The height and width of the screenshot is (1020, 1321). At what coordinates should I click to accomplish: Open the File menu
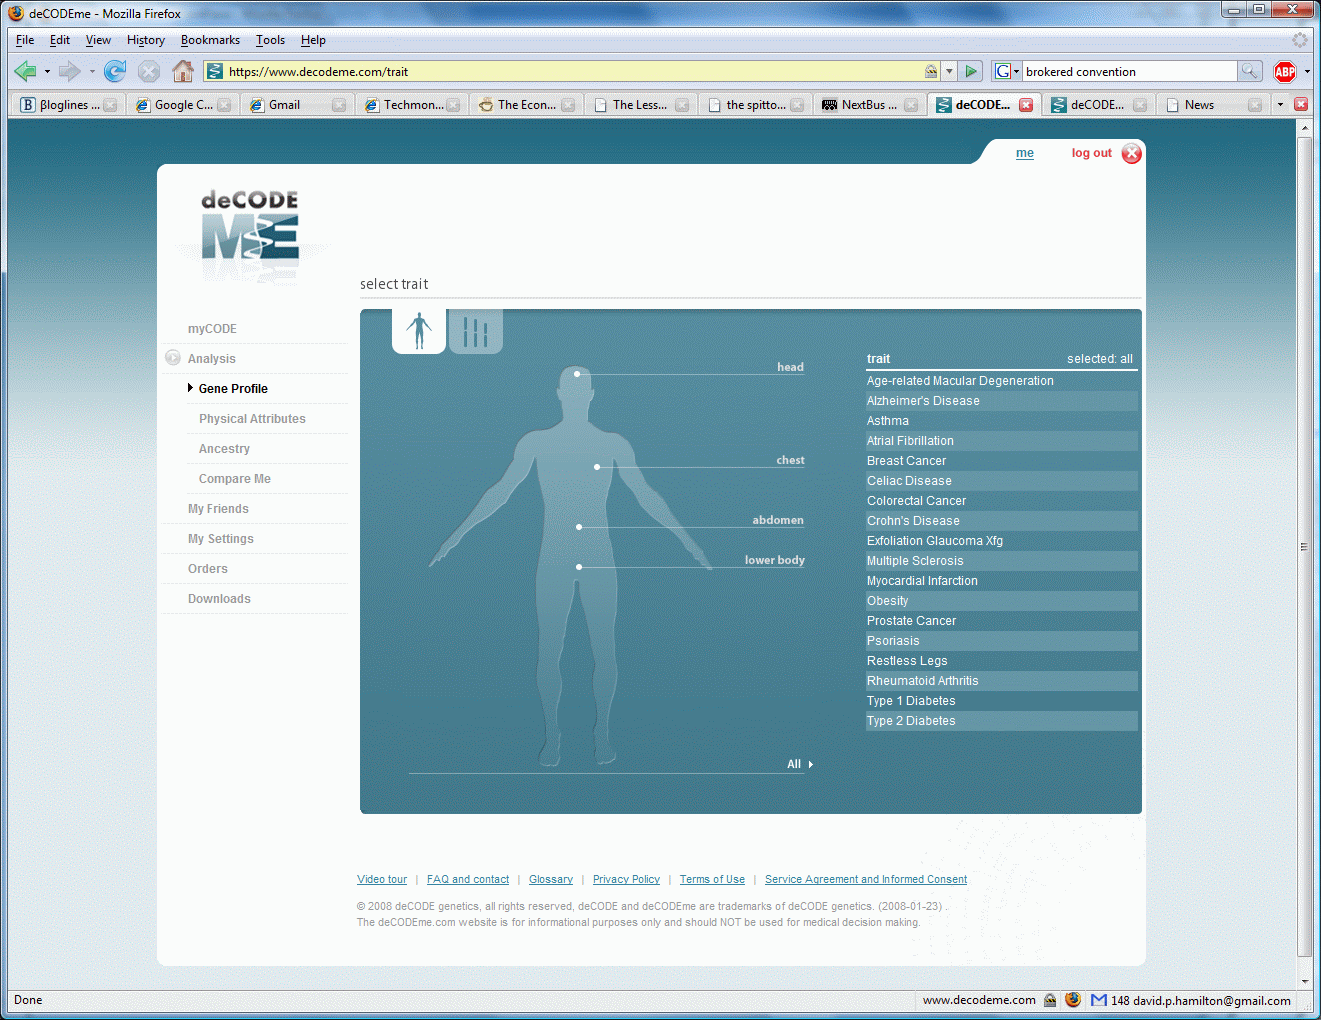25,40
